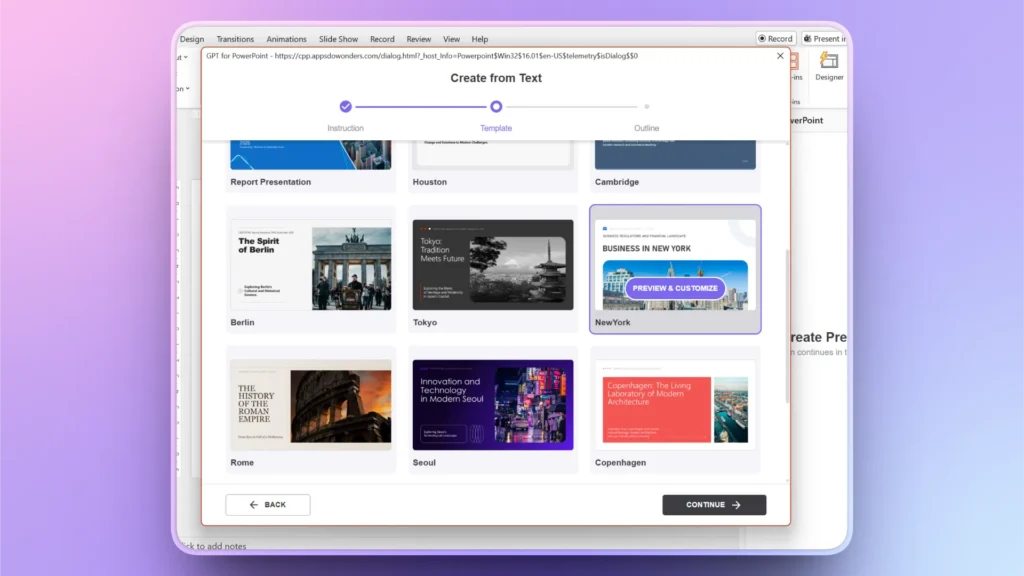The image size is (1024, 576).
Task: Open the Transitions ribbon tab
Action: point(235,39)
